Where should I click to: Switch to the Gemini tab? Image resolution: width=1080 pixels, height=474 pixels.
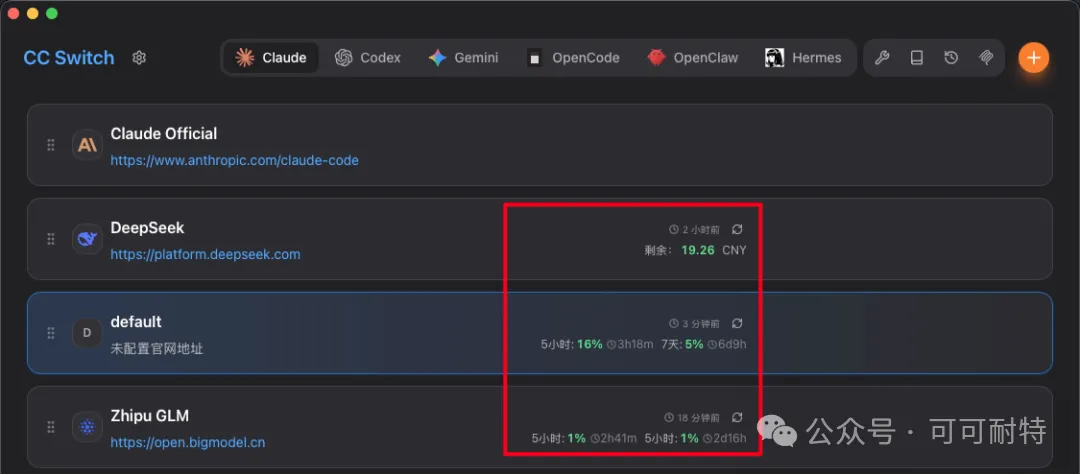pos(463,58)
